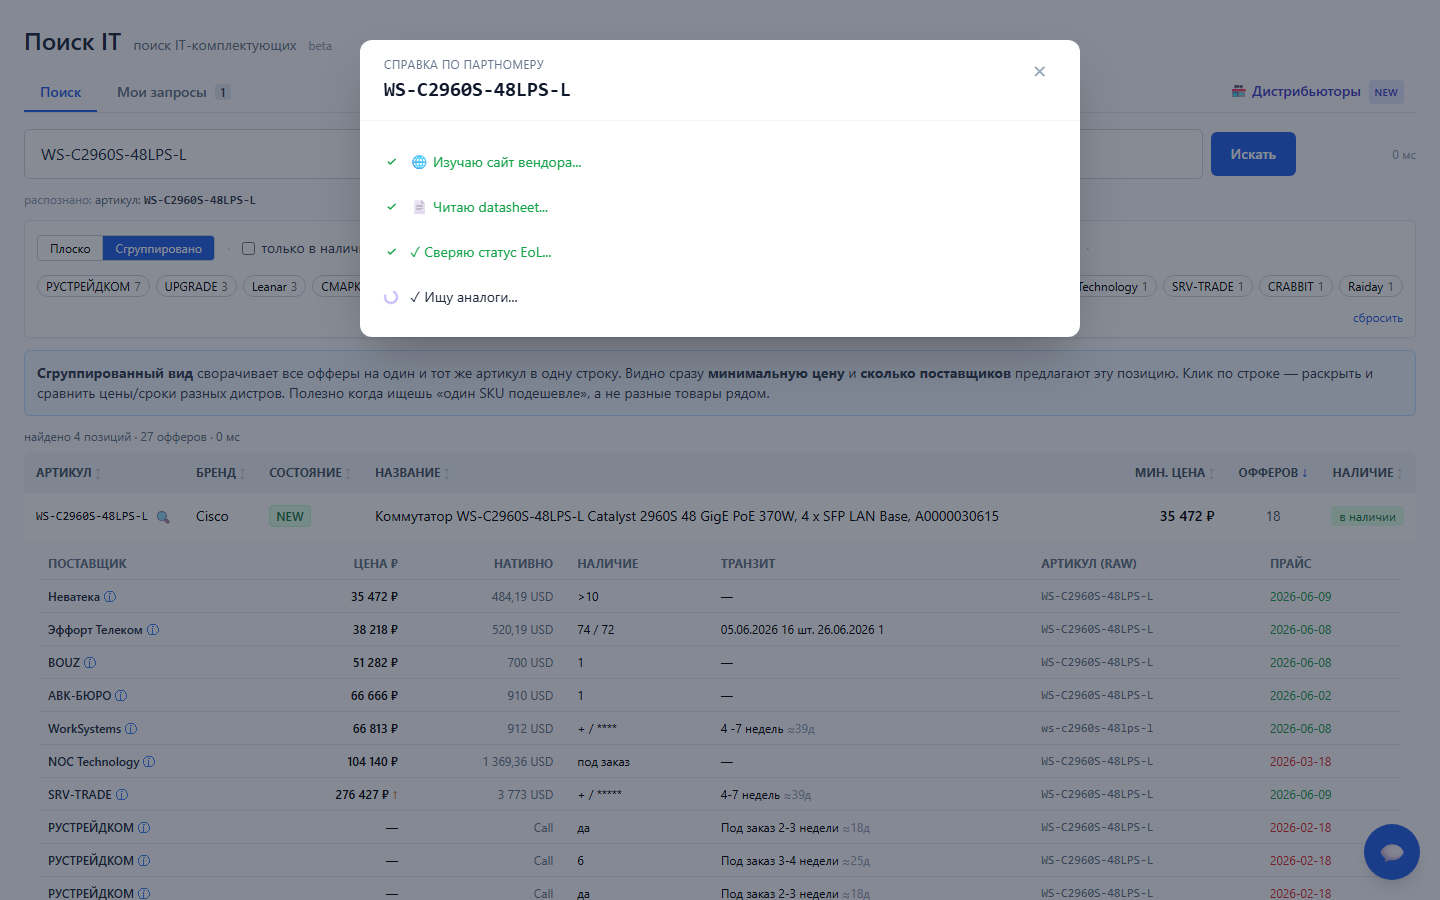Toggle the 'только в наличии' checkbox

coord(249,248)
